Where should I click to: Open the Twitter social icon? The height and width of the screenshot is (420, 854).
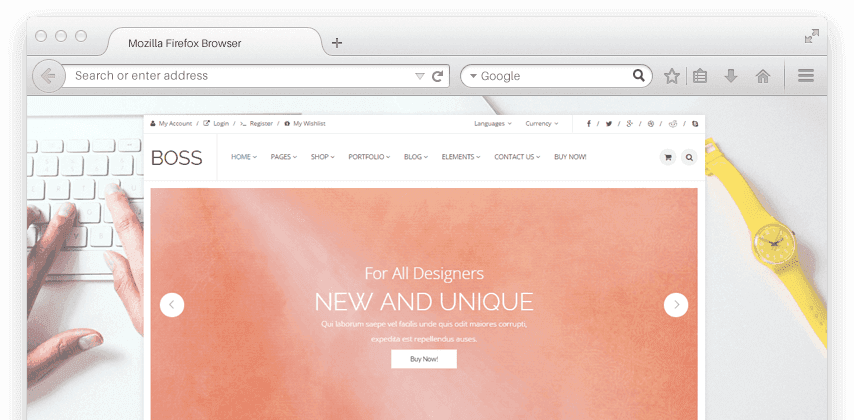tap(609, 124)
